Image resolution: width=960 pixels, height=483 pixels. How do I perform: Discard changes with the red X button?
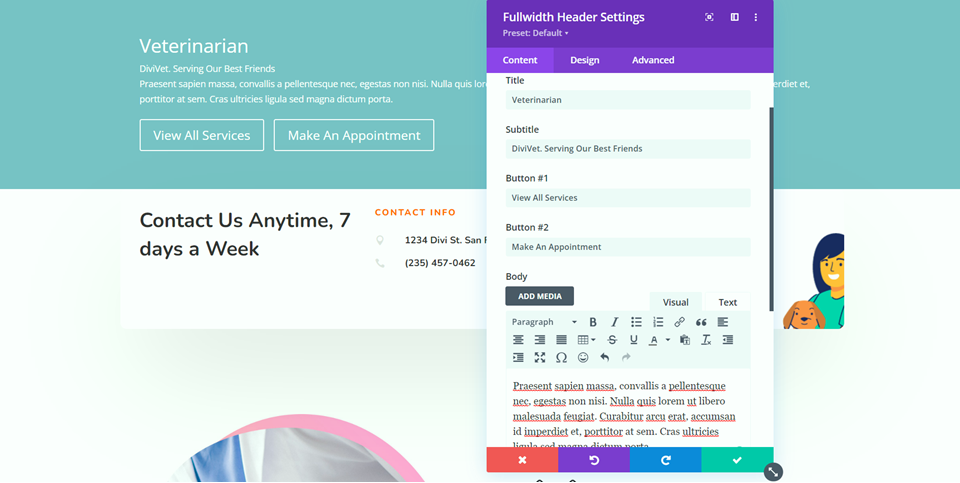(522, 460)
